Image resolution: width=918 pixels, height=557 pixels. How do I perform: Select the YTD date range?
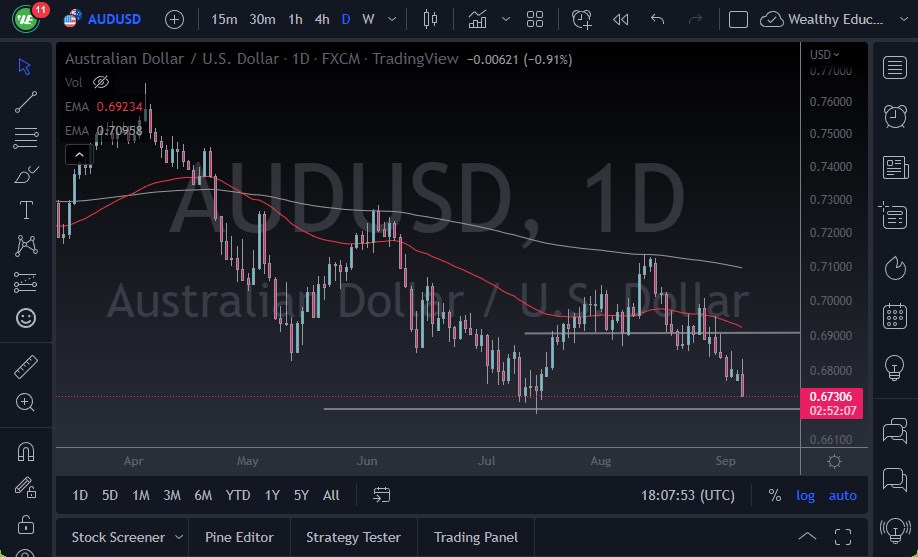[238, 495]
